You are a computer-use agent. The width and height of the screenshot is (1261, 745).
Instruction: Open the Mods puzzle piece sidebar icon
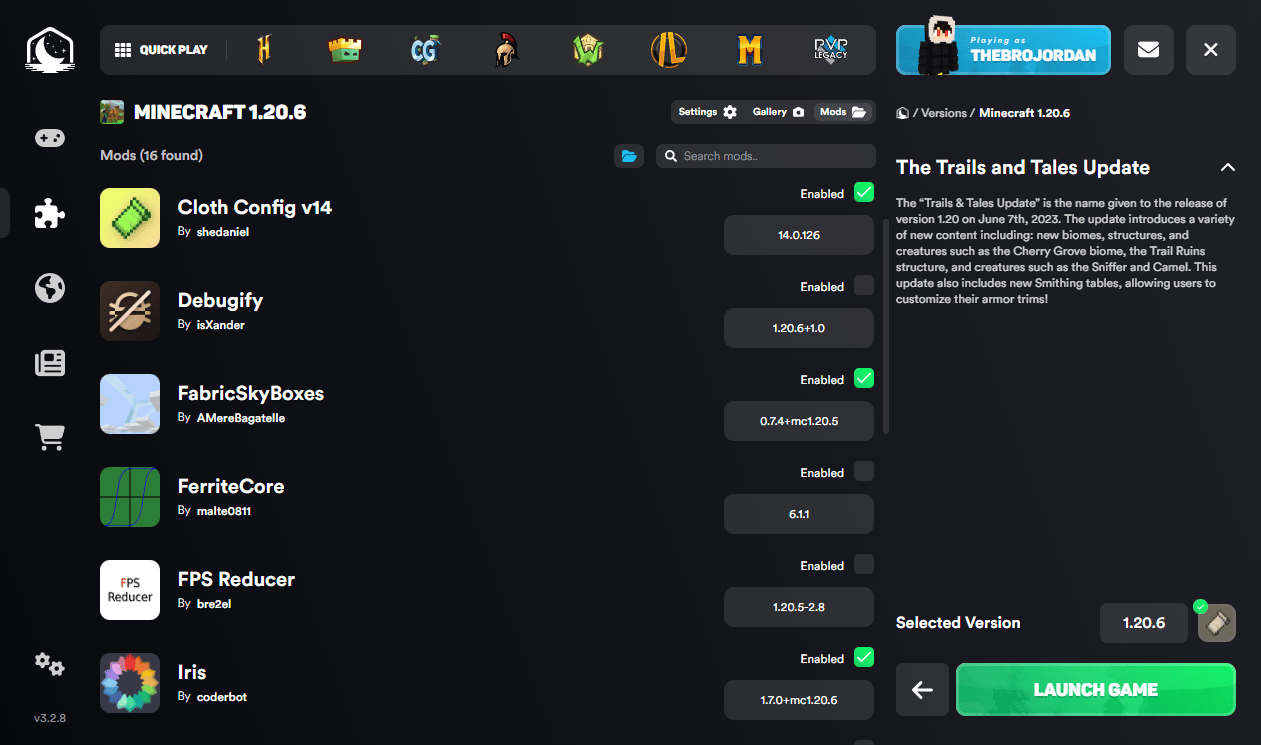[x=50, y=213]
